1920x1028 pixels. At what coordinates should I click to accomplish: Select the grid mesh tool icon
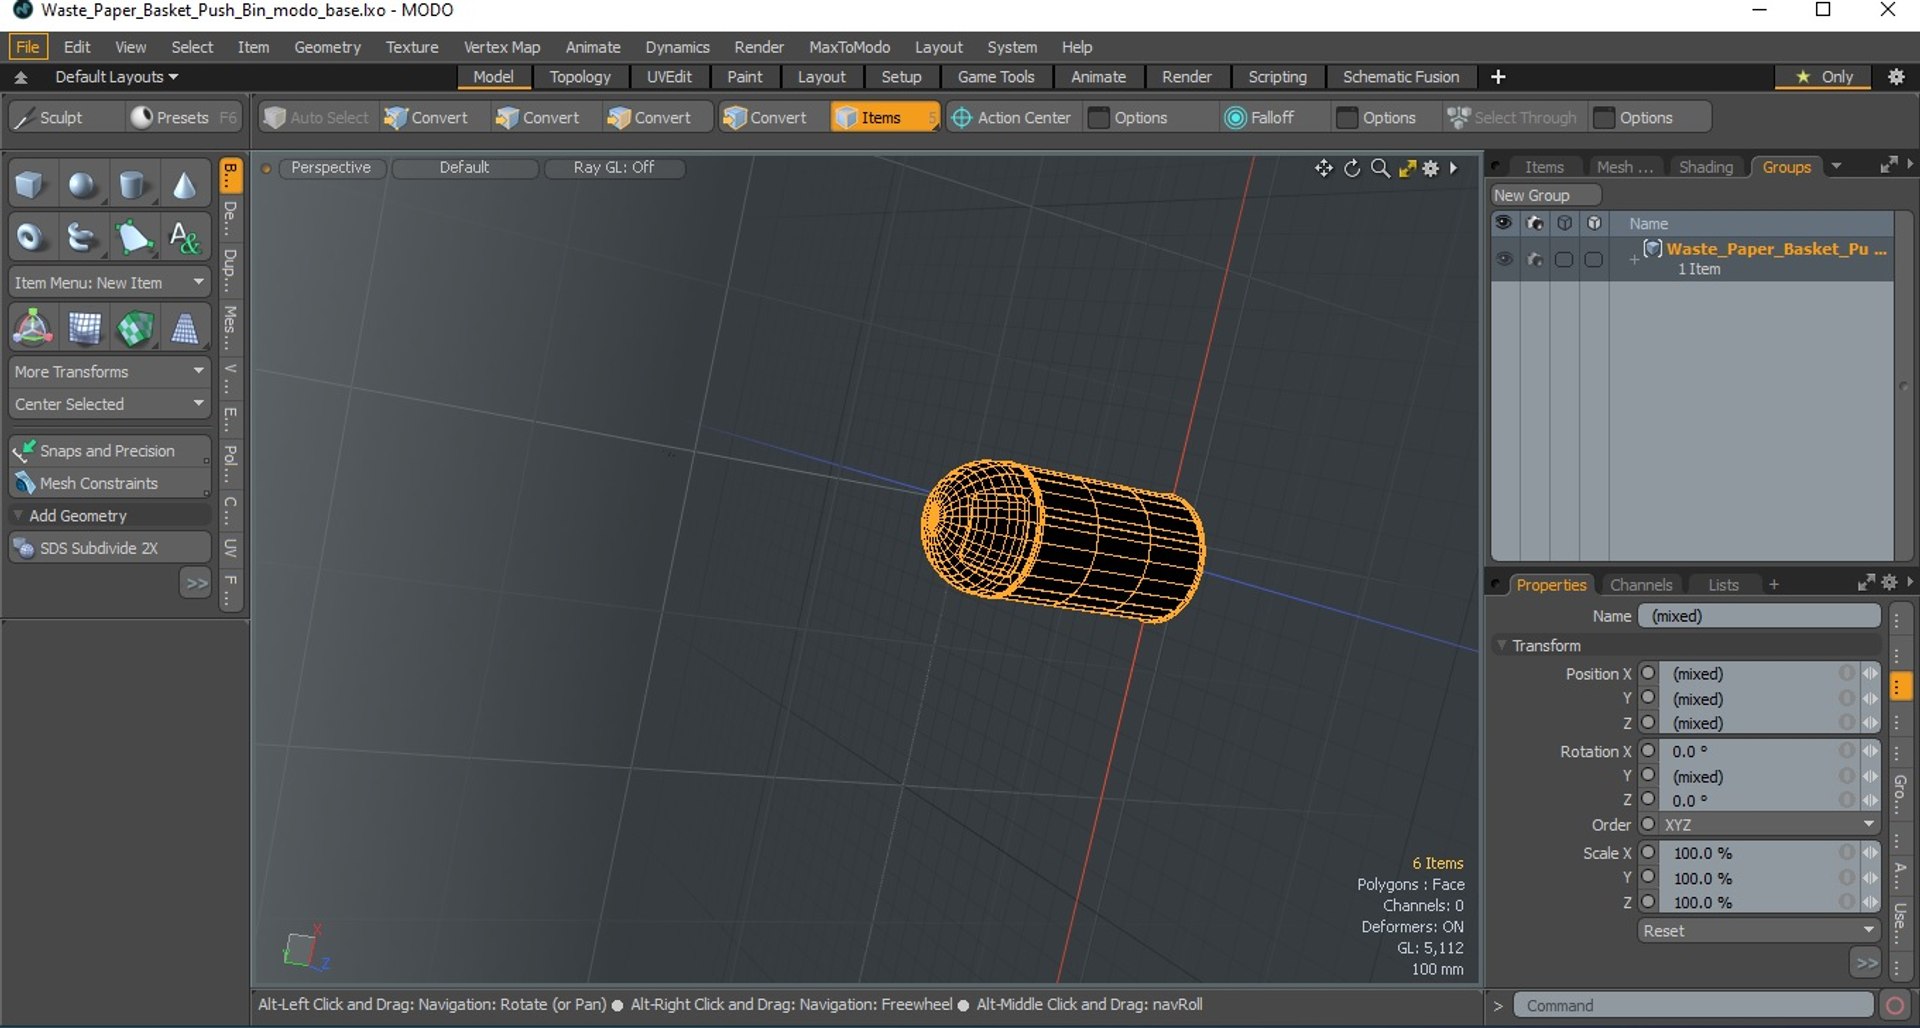(x=84, y=328)
